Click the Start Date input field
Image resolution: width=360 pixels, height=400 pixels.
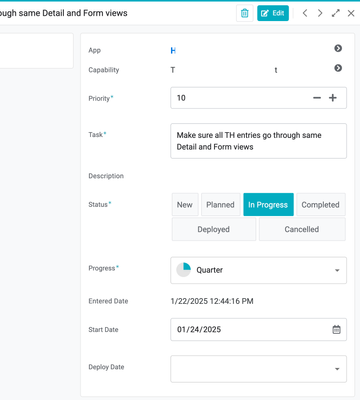258,330
